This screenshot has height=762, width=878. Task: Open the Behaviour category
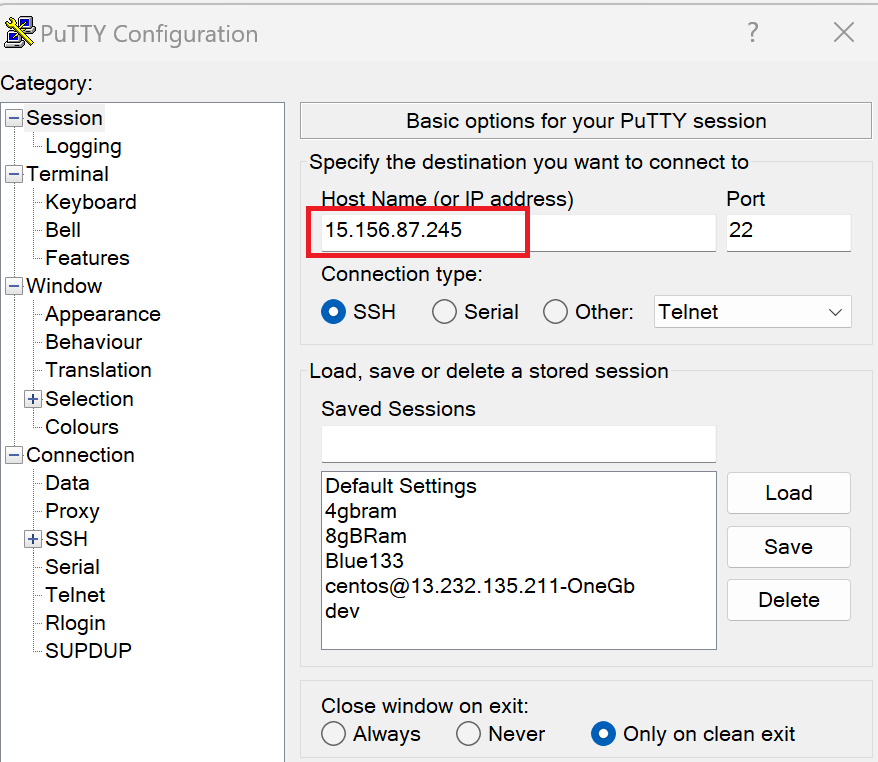(x=94, y=342)
